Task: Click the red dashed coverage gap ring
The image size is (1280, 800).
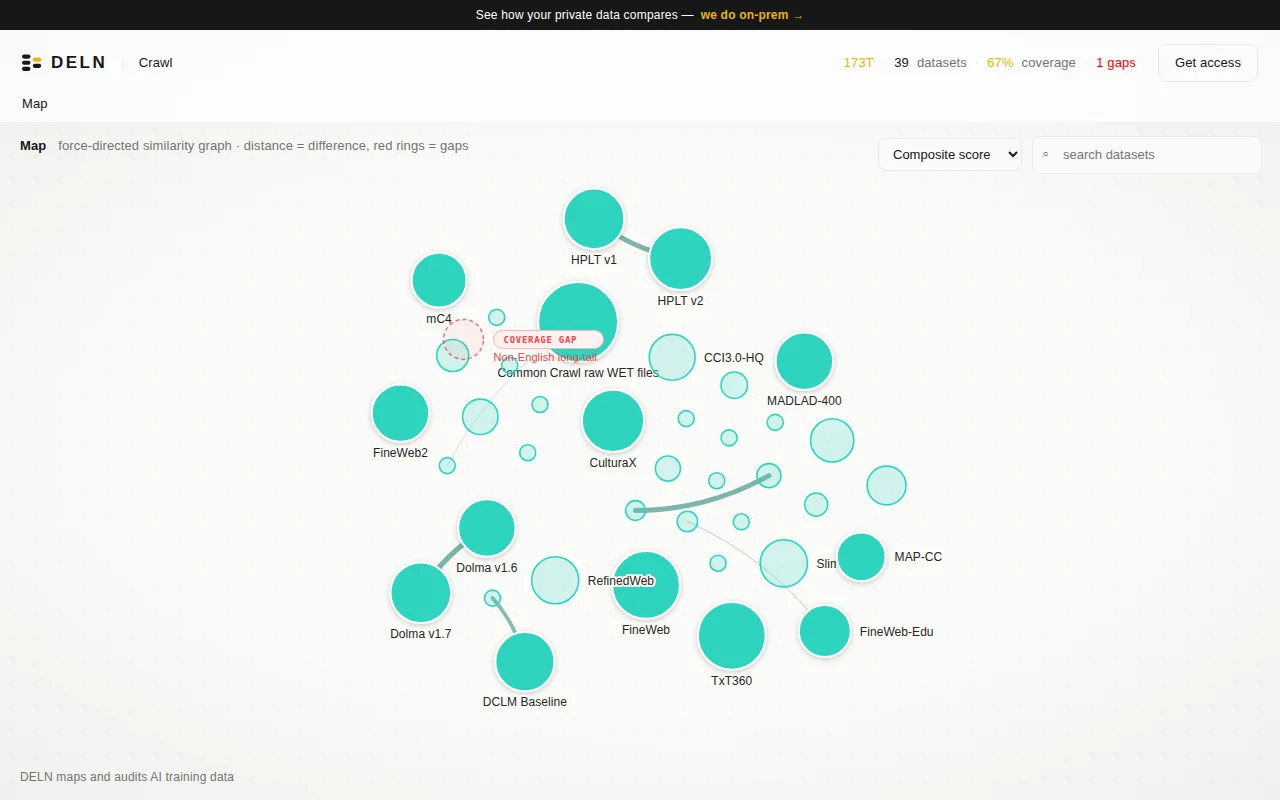Action: (x=463, y=339)
